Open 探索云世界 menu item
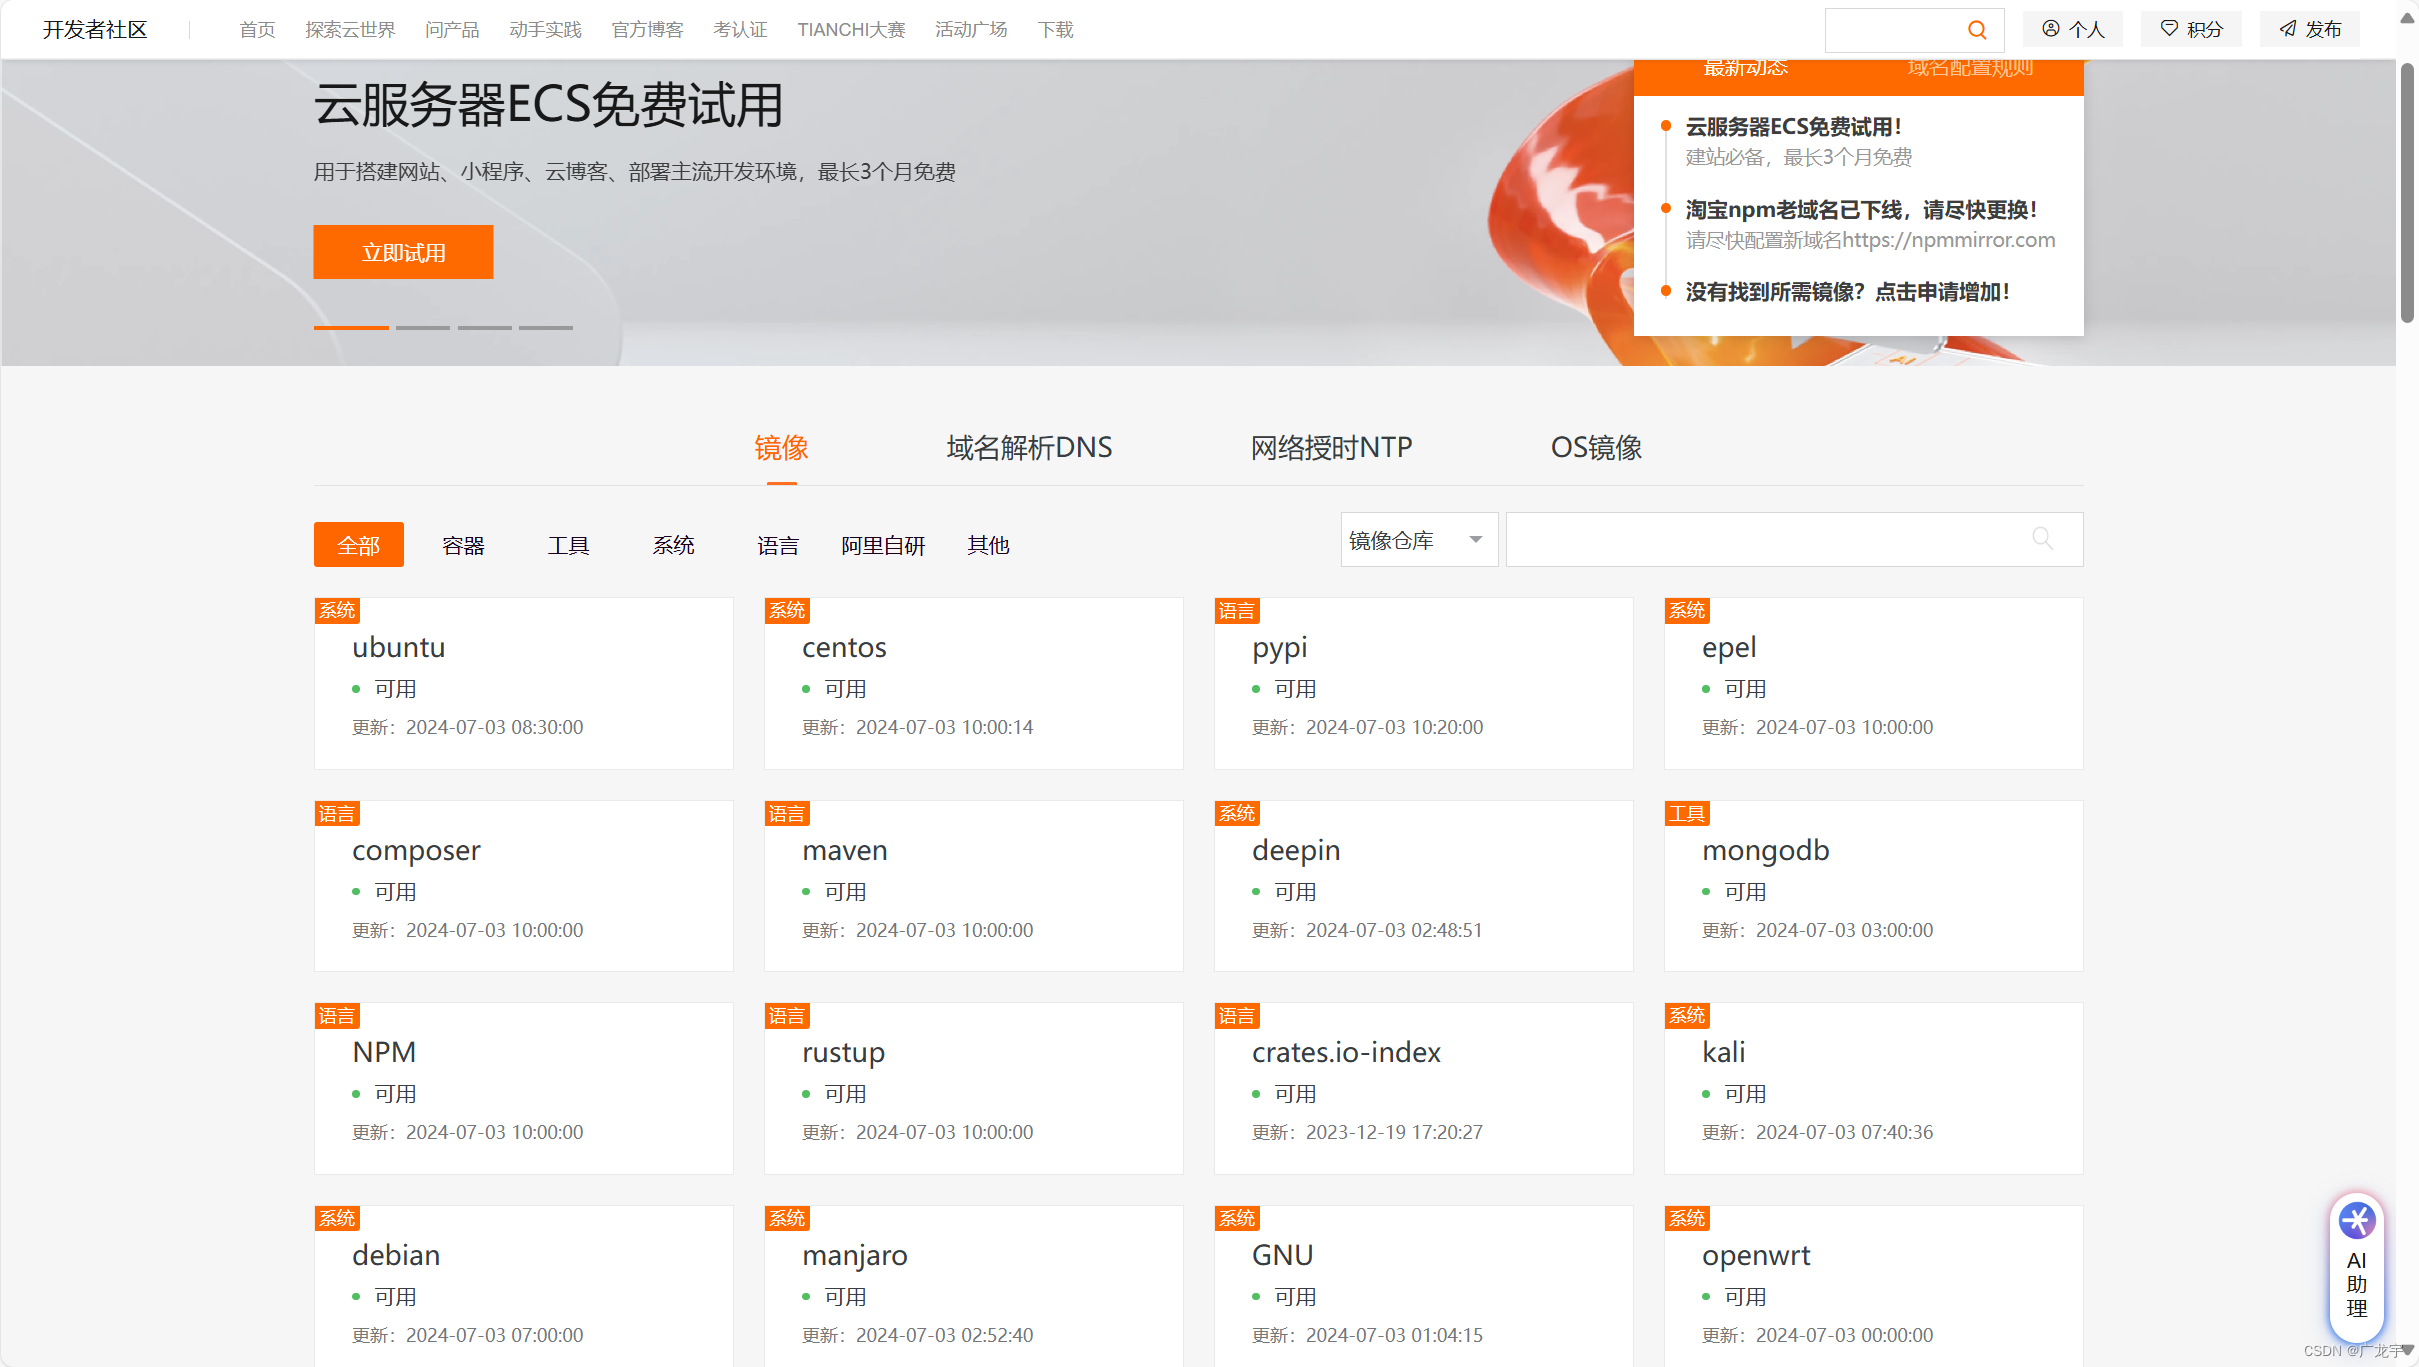This screenshot has width=2419, height=1367. pos(350,30)
